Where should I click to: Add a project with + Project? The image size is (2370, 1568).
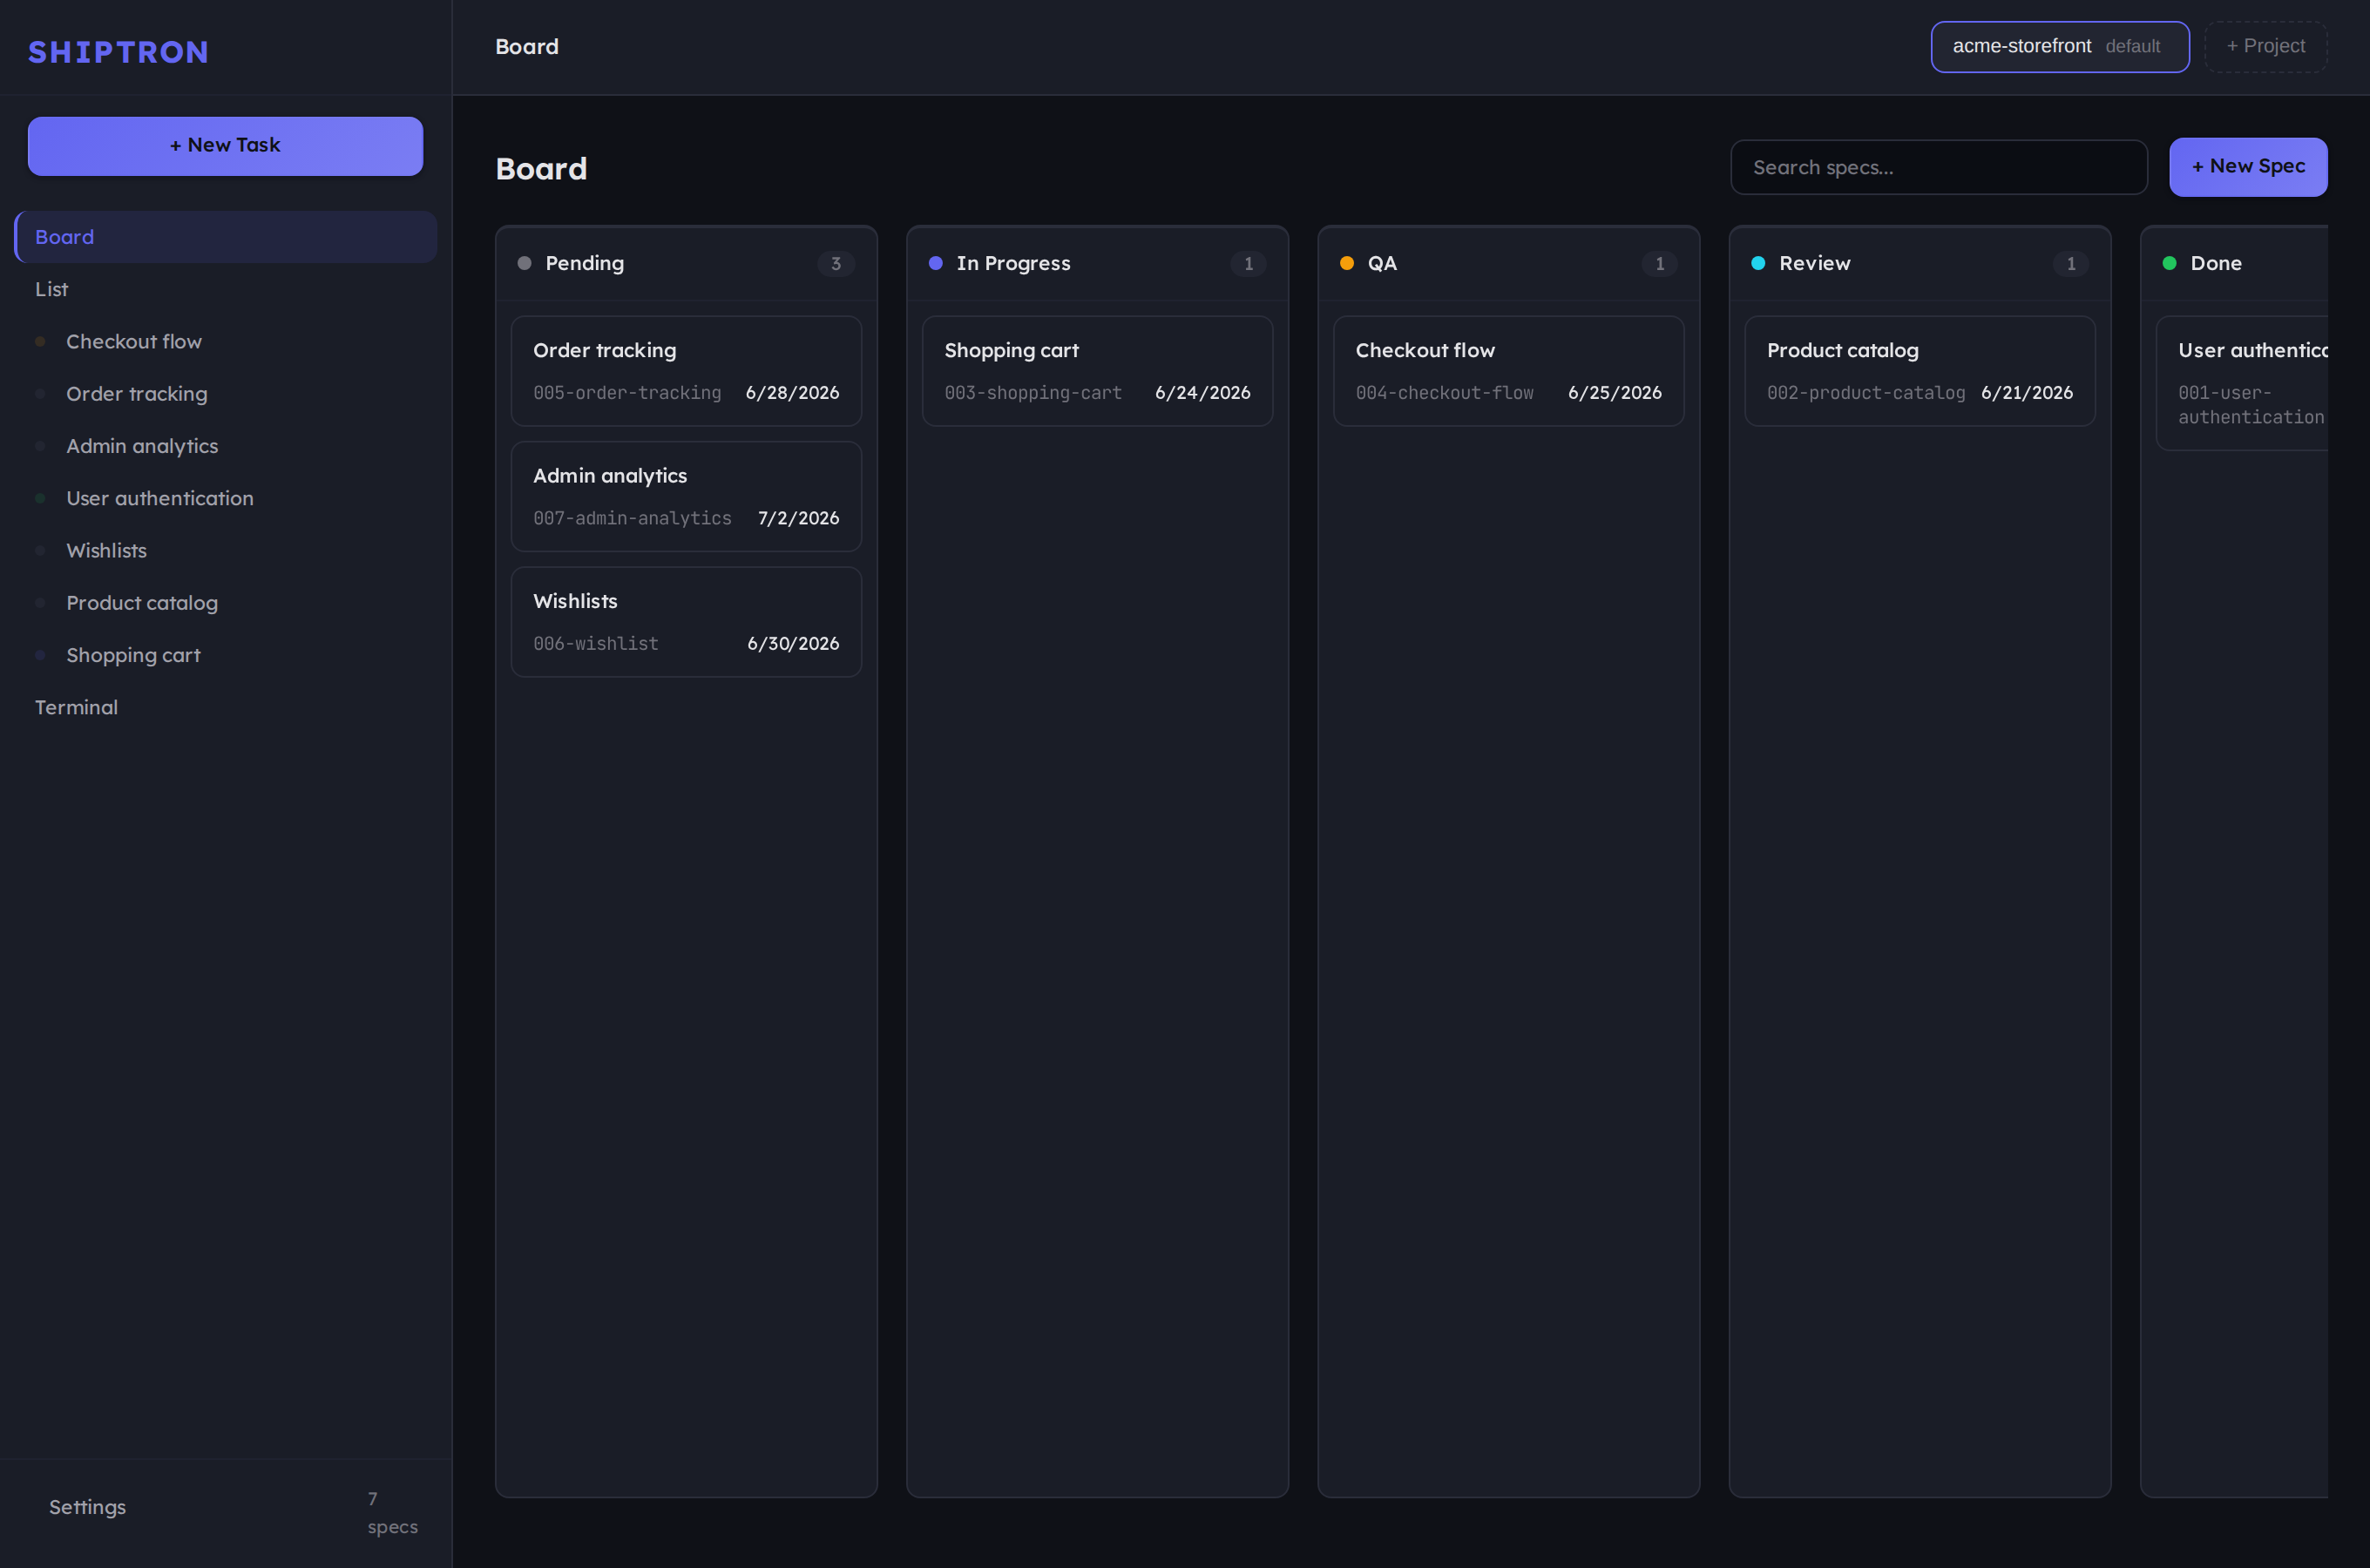[2266, 47]
